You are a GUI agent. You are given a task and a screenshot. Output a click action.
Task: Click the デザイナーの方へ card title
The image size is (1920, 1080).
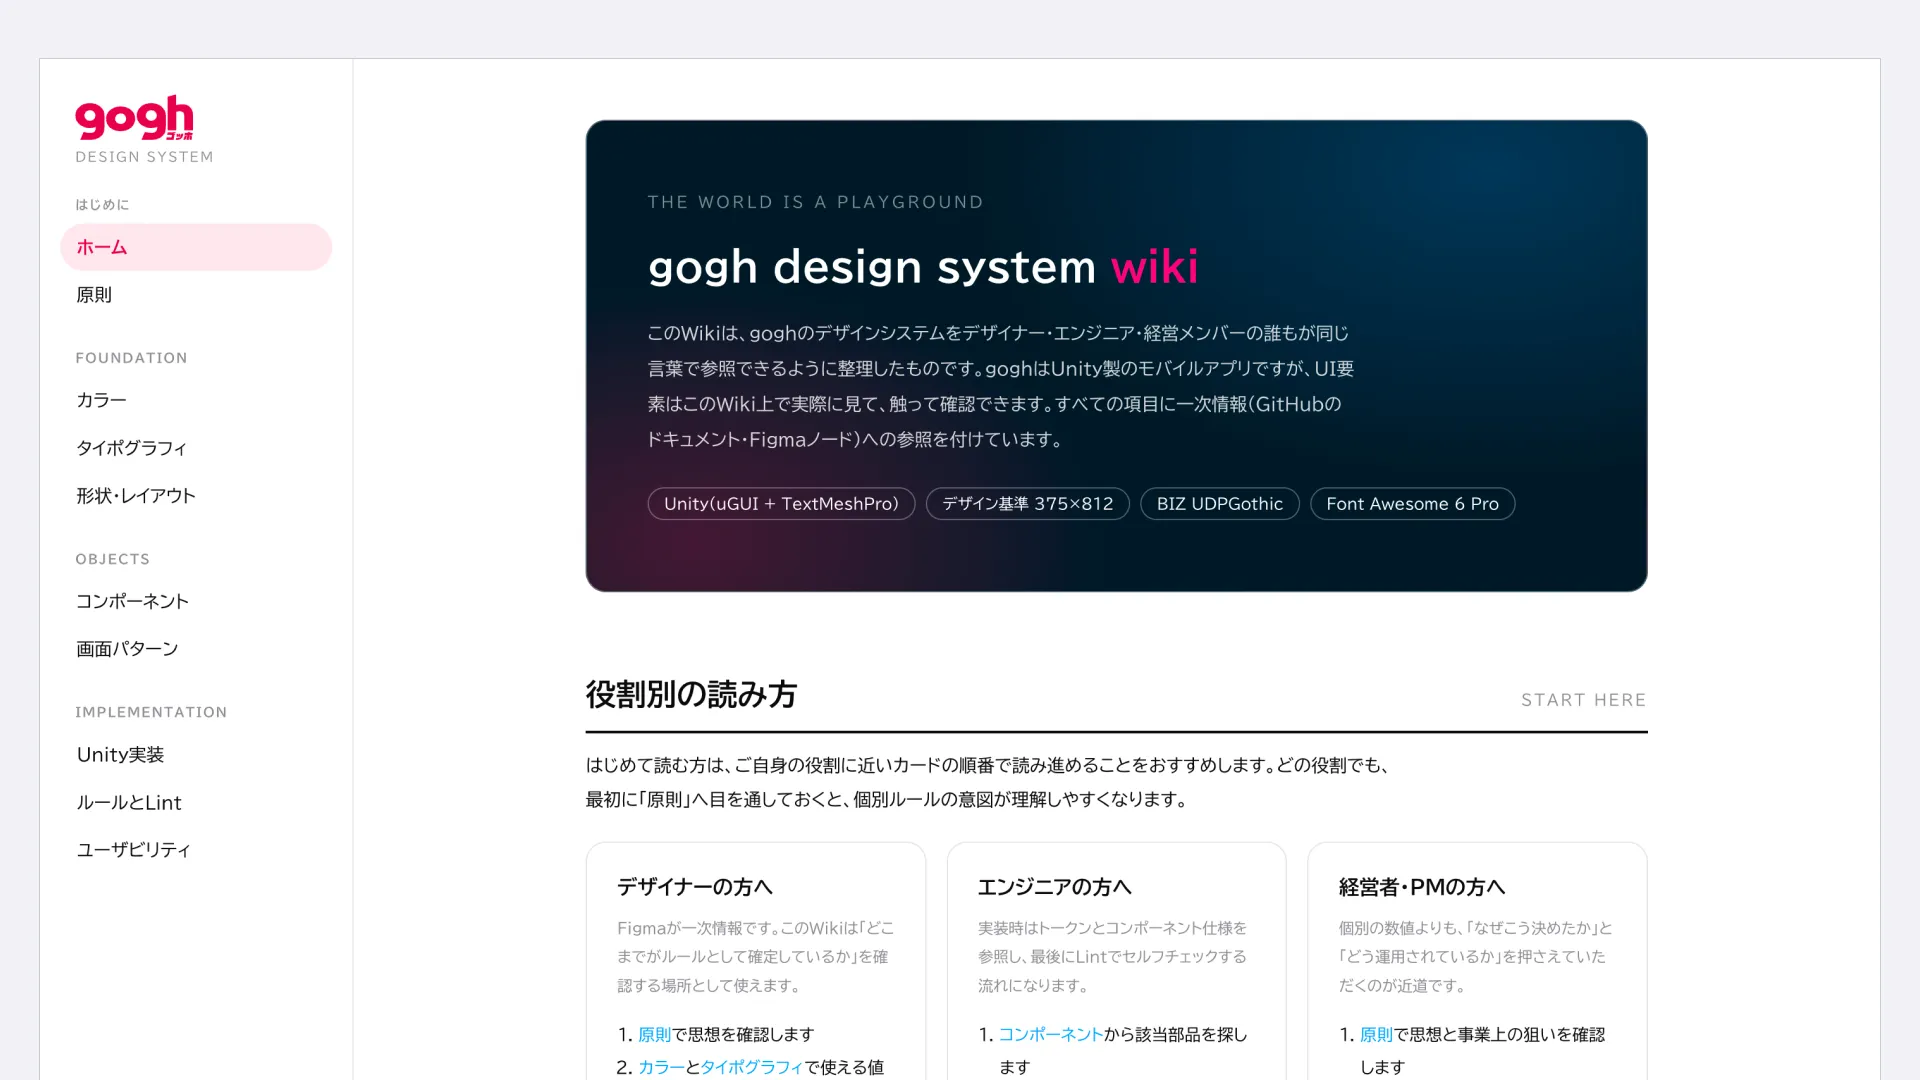(x=695, y=887)
